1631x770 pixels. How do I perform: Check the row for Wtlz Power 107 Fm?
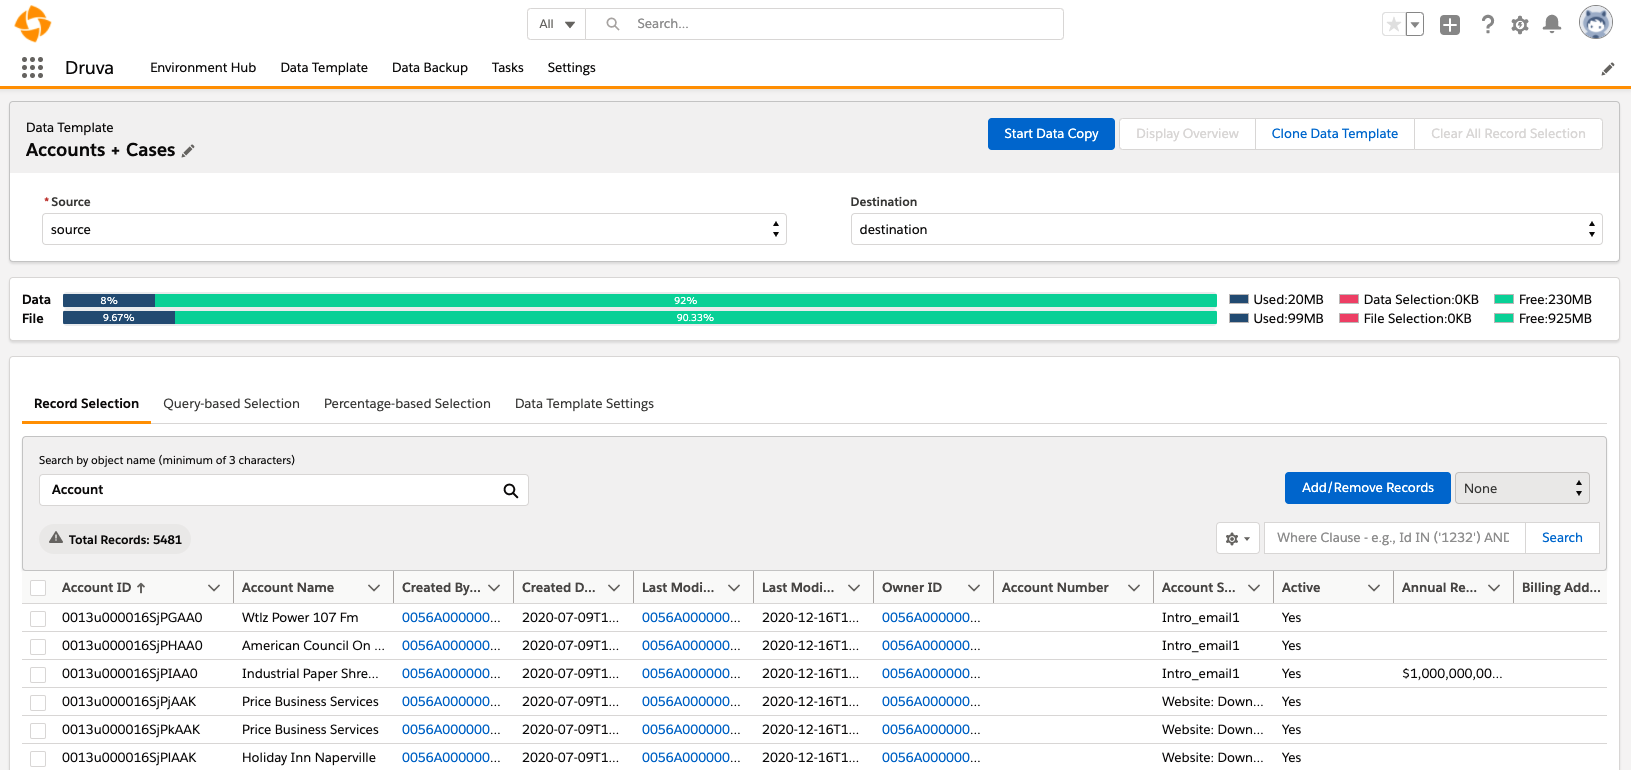(38, 619)
